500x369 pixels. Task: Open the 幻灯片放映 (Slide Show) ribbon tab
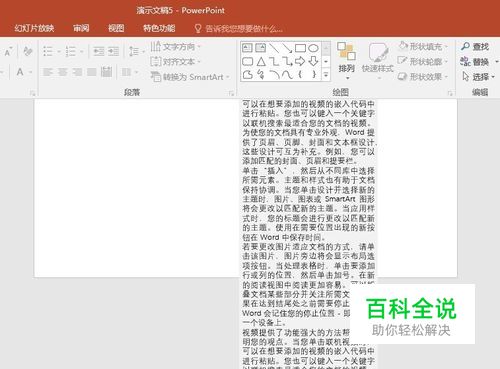tap(34, 28)
